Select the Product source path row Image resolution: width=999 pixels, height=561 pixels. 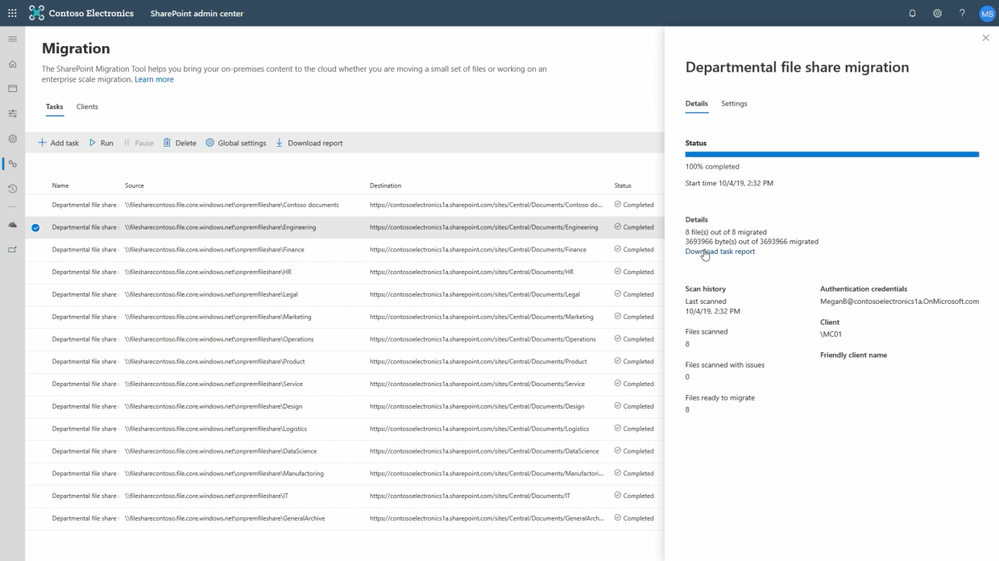tap(215, 361)
